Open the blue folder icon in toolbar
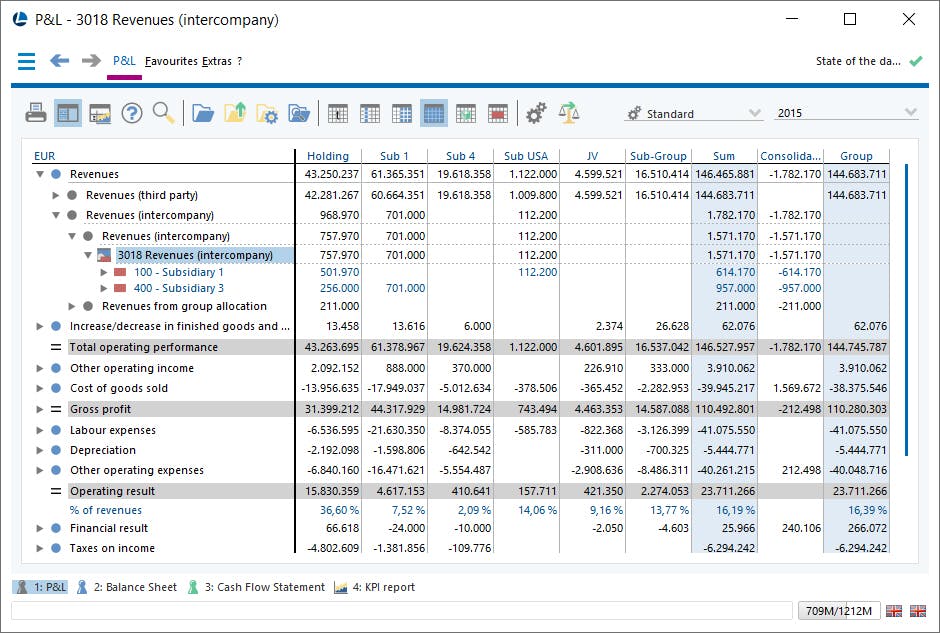940x633 pixels. tap(203, 113)
